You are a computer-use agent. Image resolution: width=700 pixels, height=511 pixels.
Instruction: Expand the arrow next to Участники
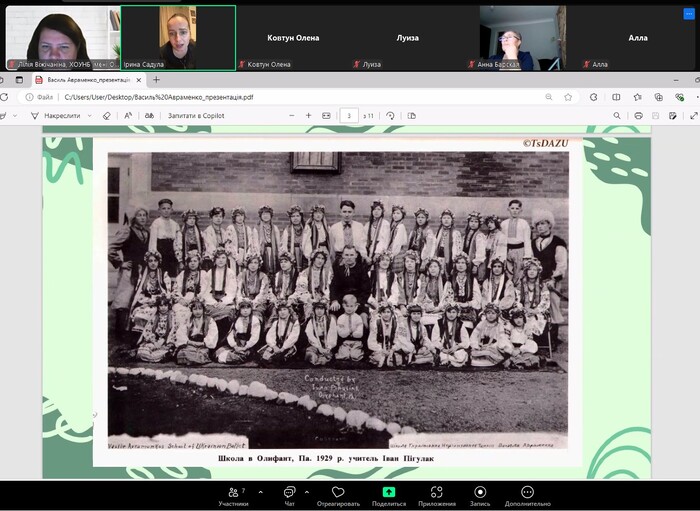tap(261, 492)
